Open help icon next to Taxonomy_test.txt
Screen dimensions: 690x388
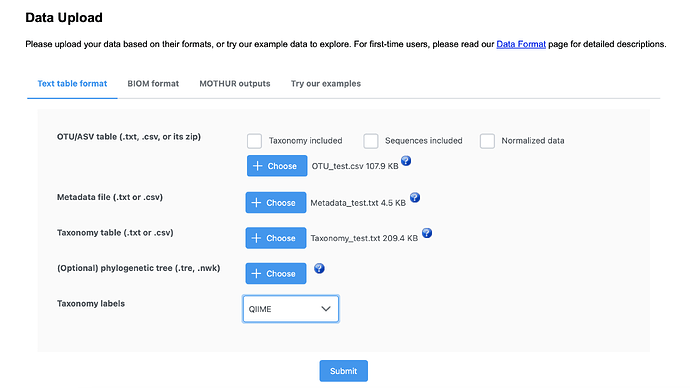coord(427,233)
